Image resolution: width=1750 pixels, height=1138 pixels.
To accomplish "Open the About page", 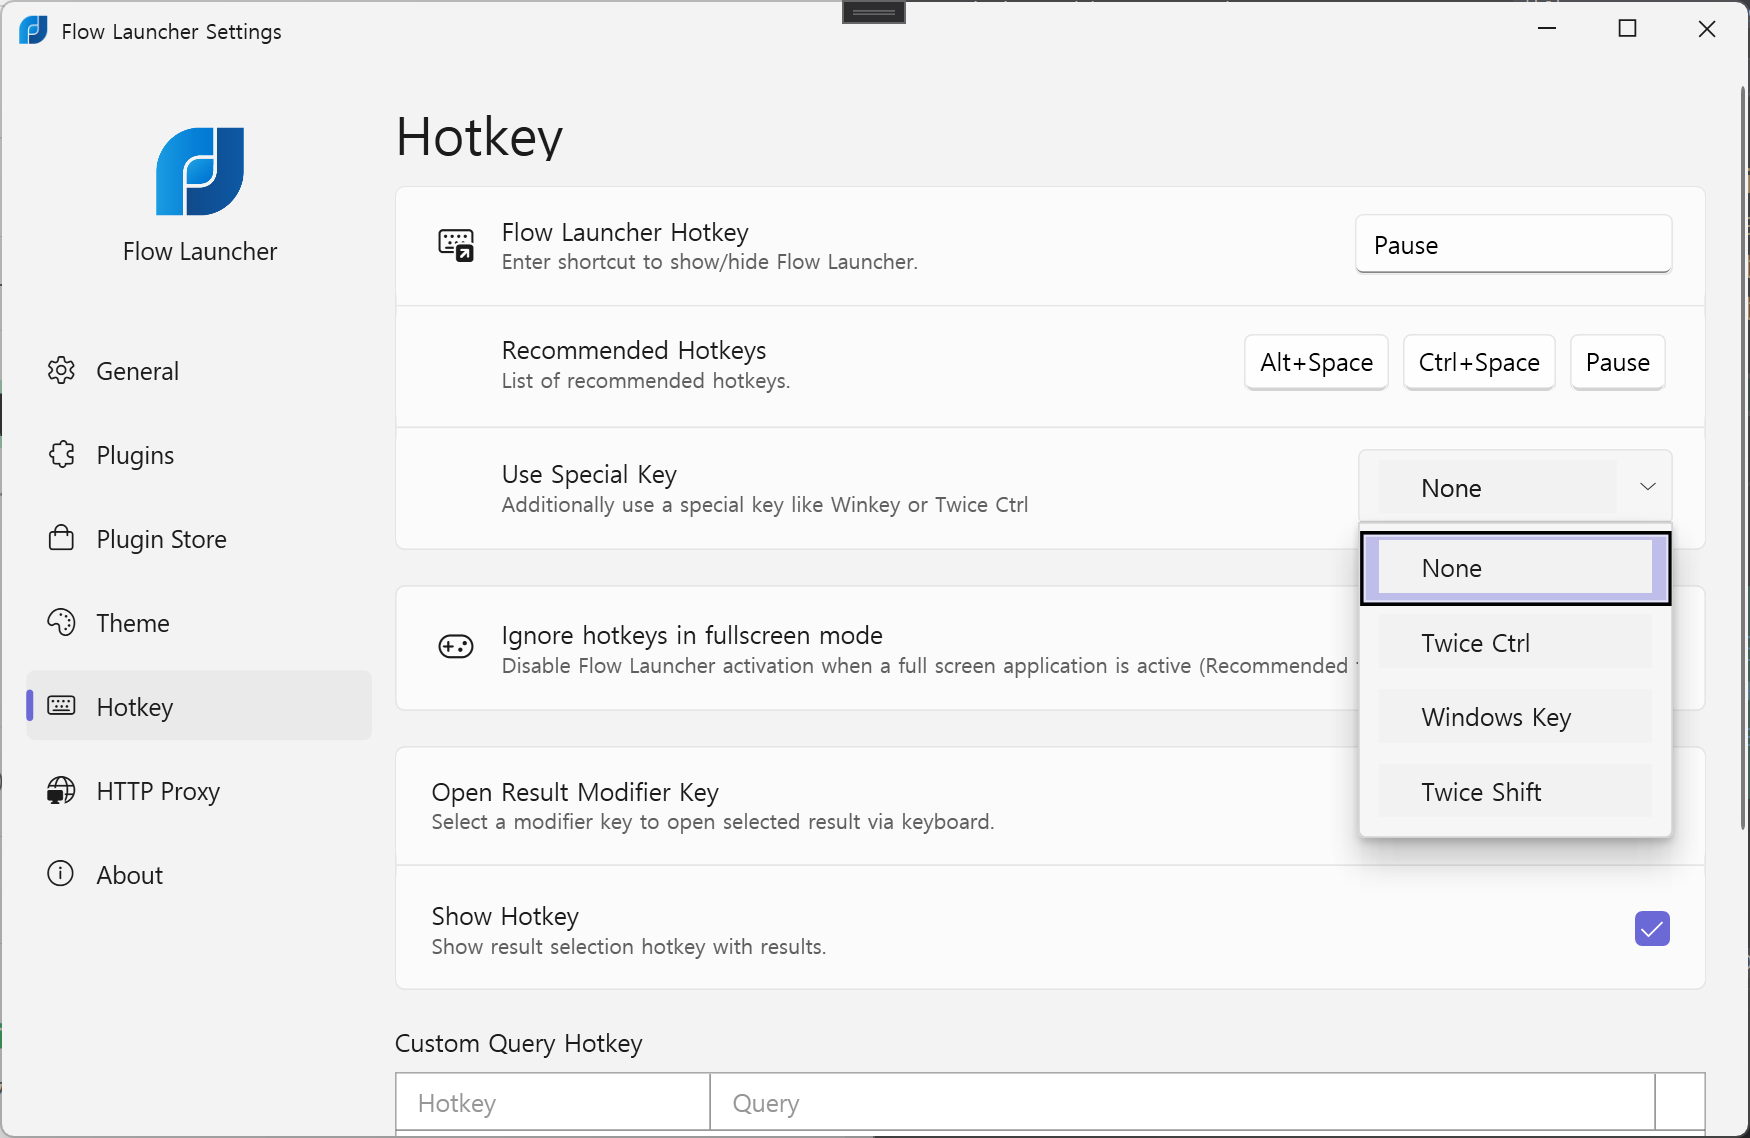I will pos(199,875).
